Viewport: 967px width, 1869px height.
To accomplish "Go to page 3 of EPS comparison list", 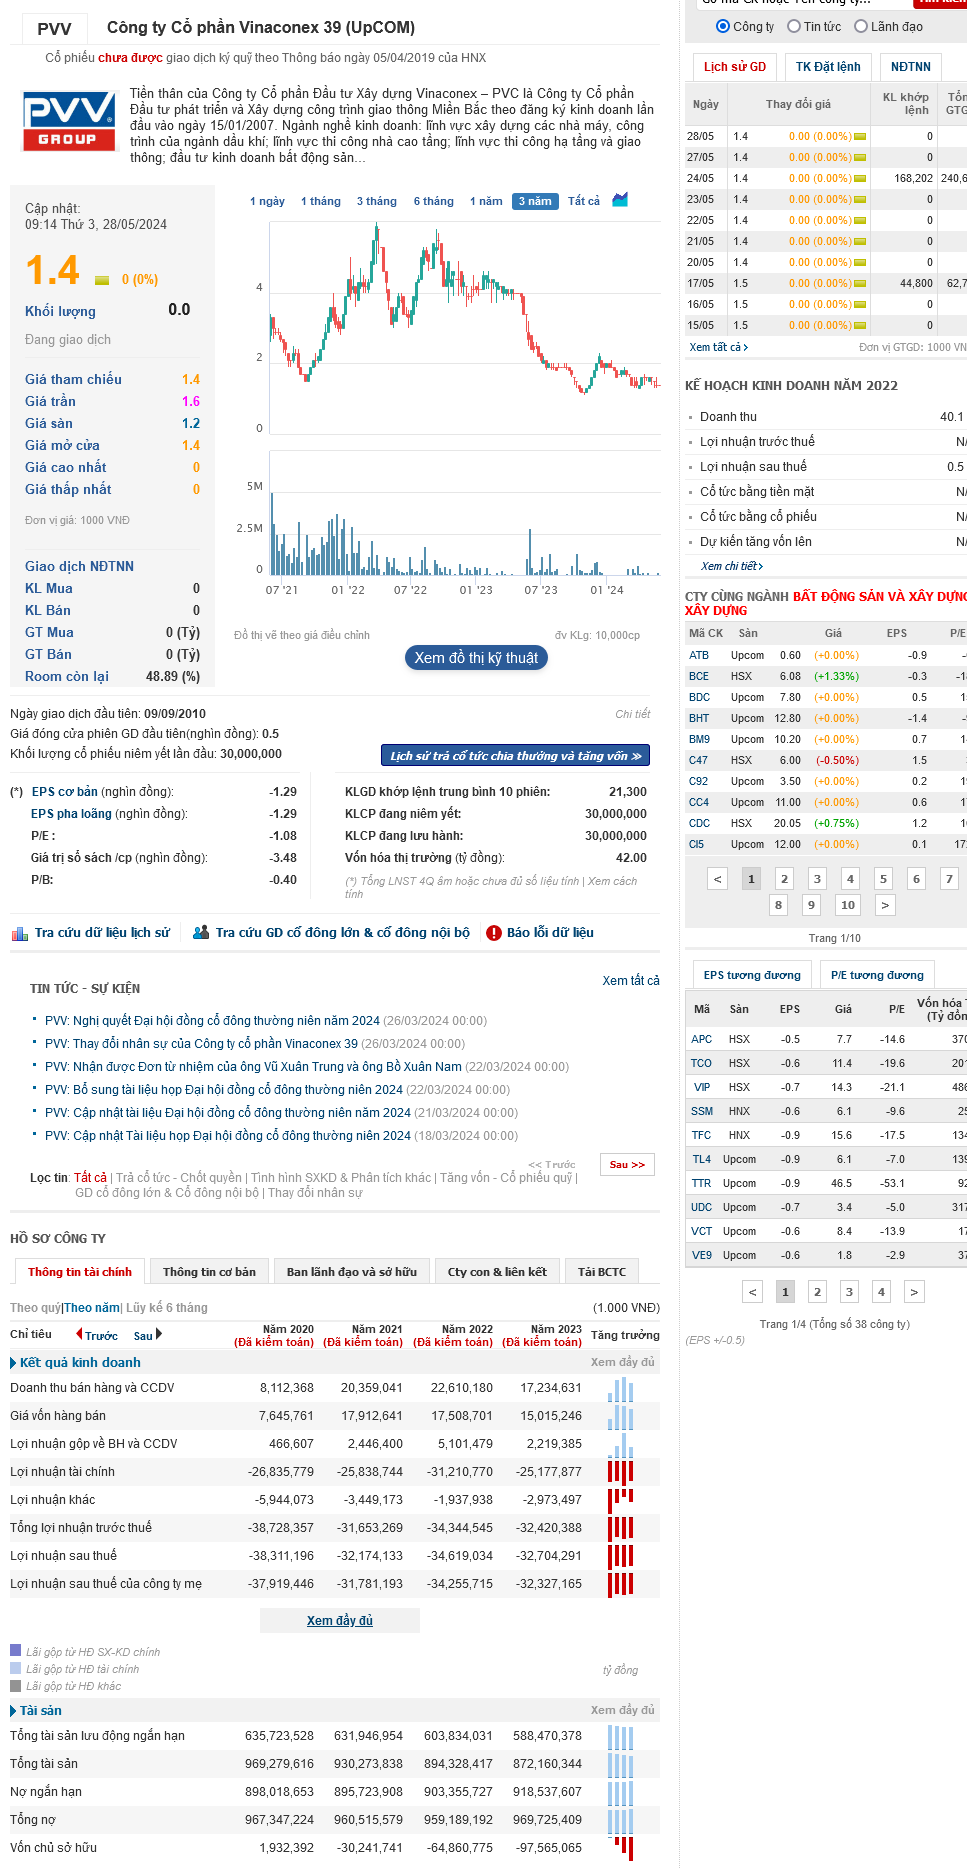I will click(x=849, y=1292).
